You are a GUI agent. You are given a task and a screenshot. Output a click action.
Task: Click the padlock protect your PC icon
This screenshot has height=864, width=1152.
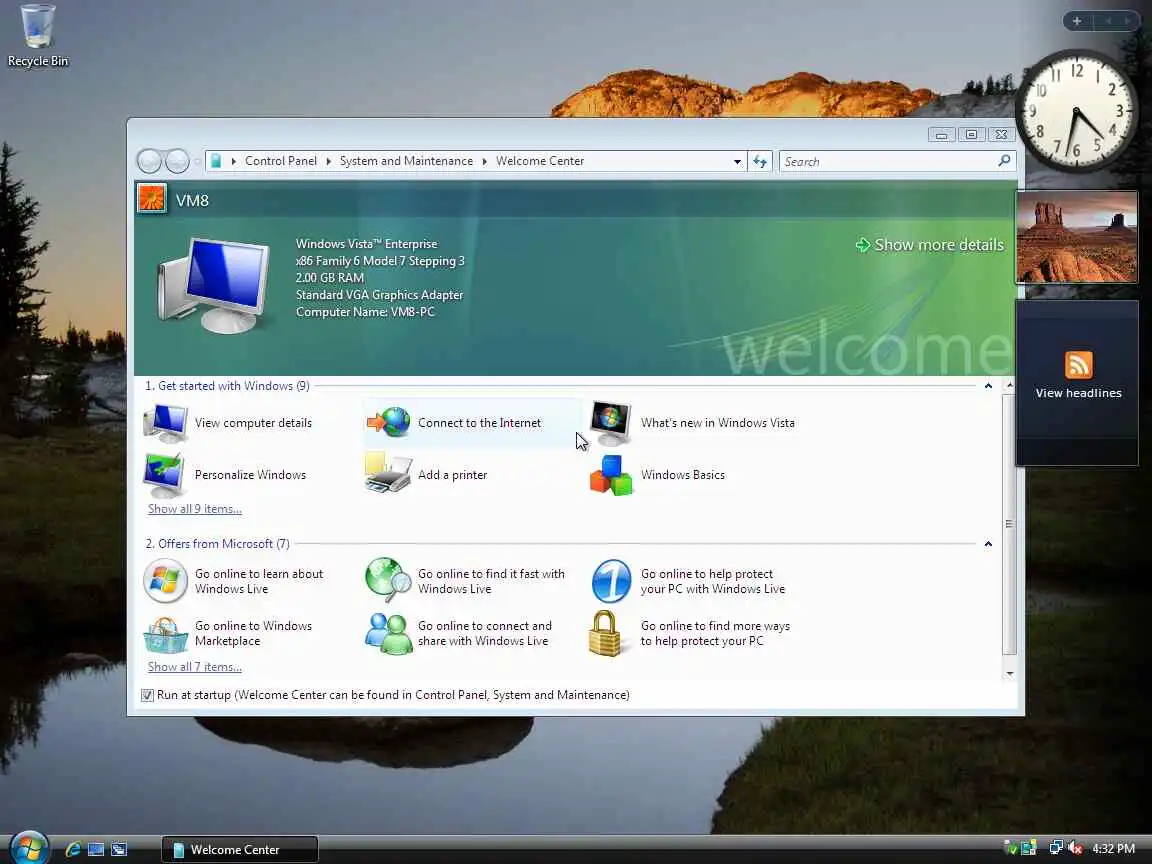click(605, 633)
